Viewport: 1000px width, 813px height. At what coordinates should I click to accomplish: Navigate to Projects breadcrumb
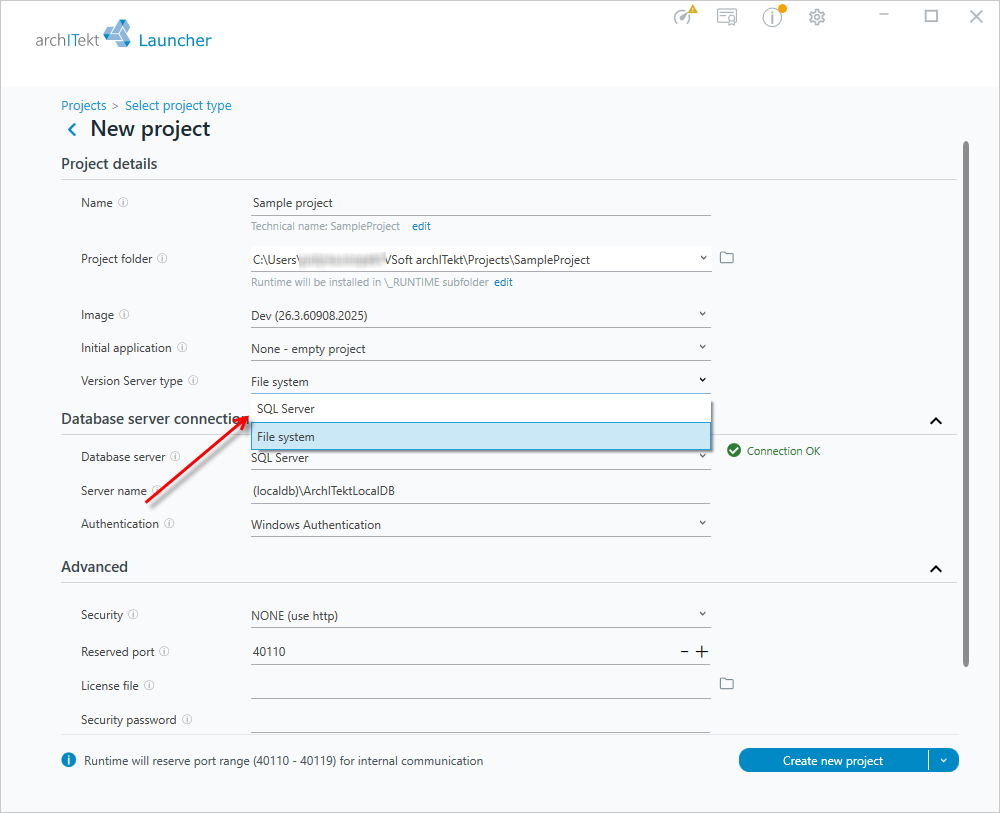click(x=84, y=106)
